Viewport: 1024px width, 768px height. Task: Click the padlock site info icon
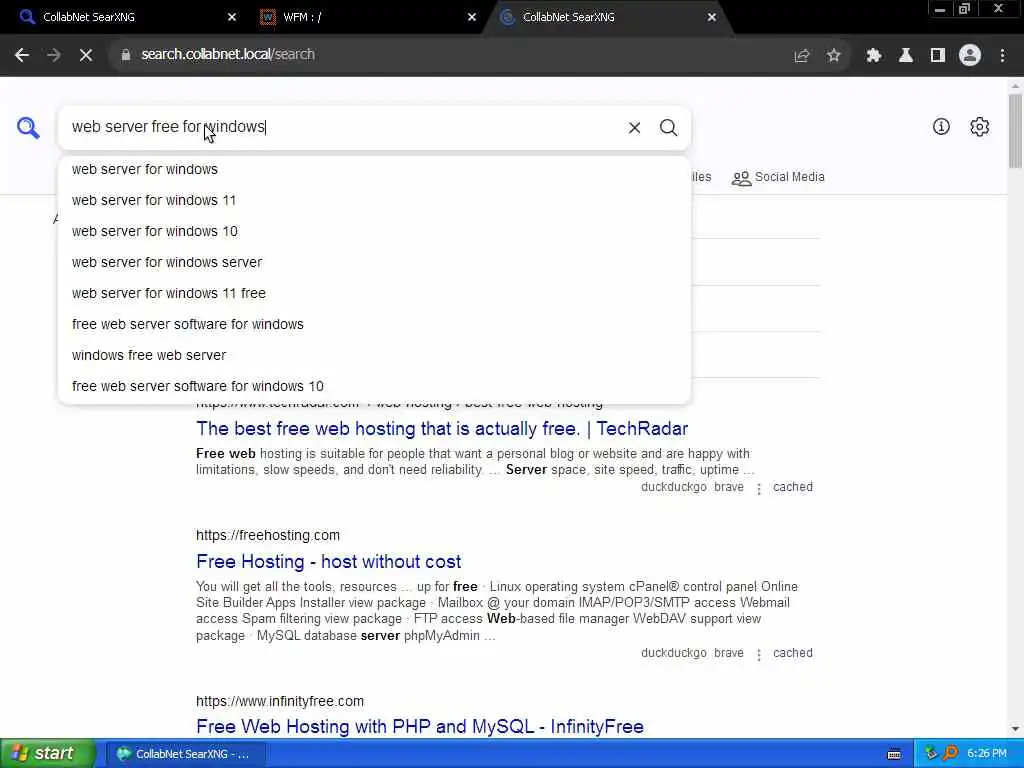[126, 55]
